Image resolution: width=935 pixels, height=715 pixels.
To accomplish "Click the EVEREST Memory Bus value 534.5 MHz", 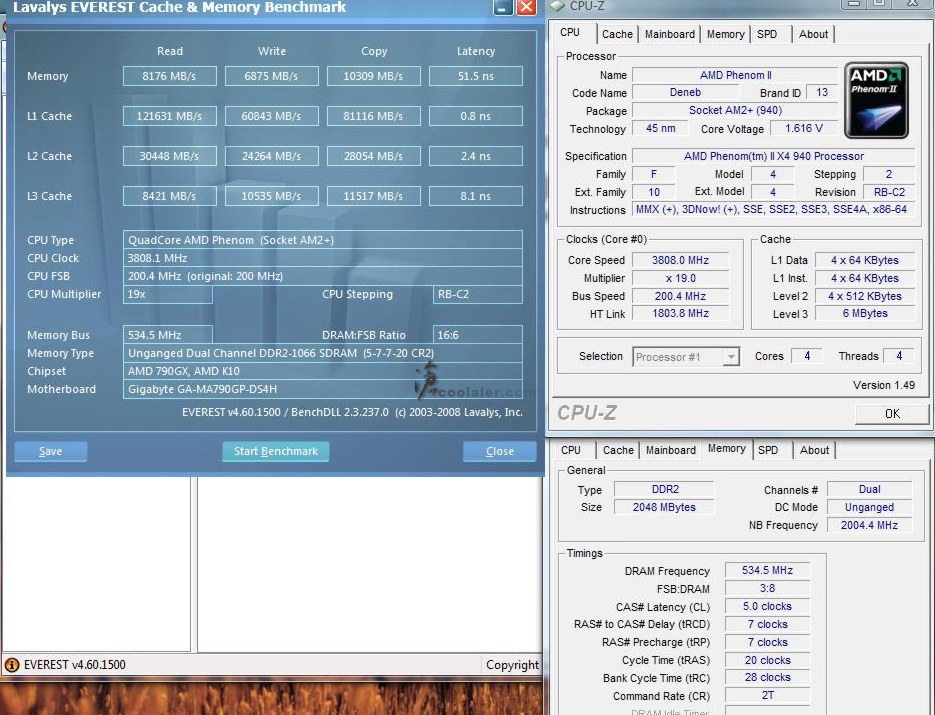I will [x=168, y=335].
